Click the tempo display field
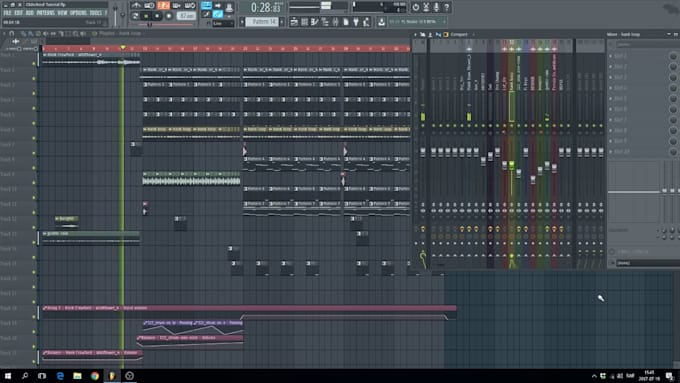680x383 pixels. pos(186,16)
